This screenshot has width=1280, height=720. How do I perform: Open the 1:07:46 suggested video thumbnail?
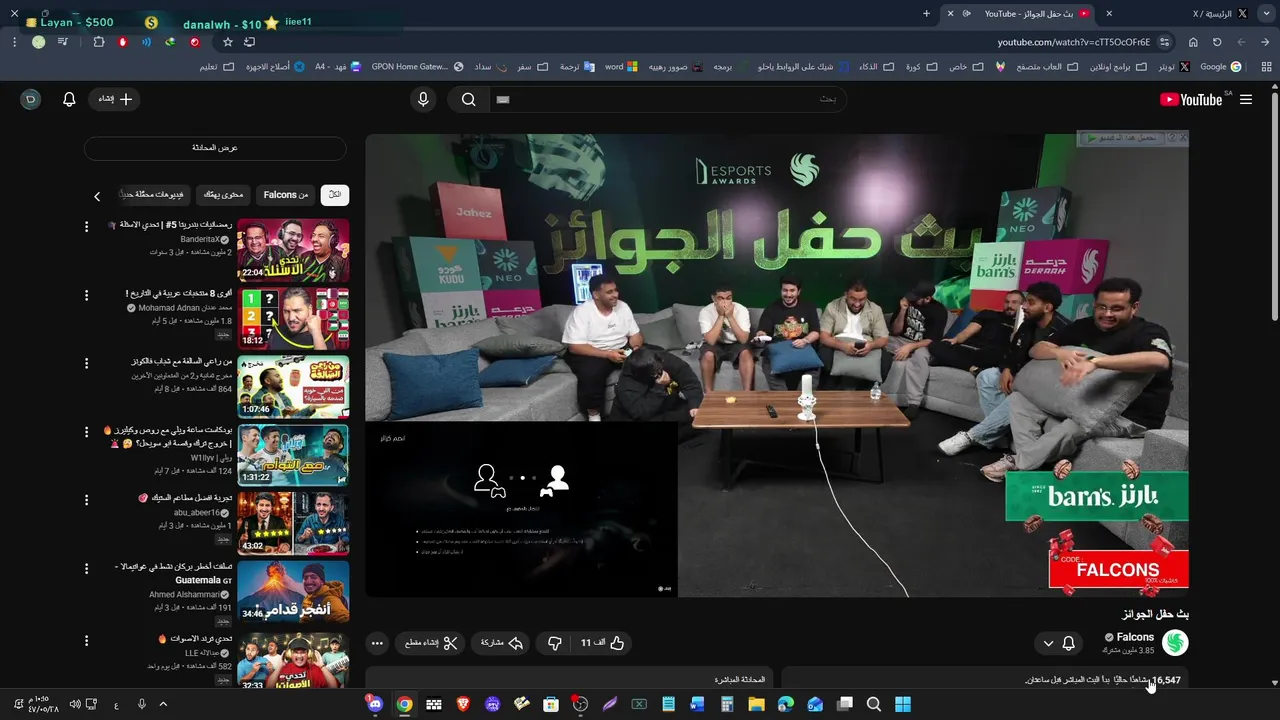293,386
